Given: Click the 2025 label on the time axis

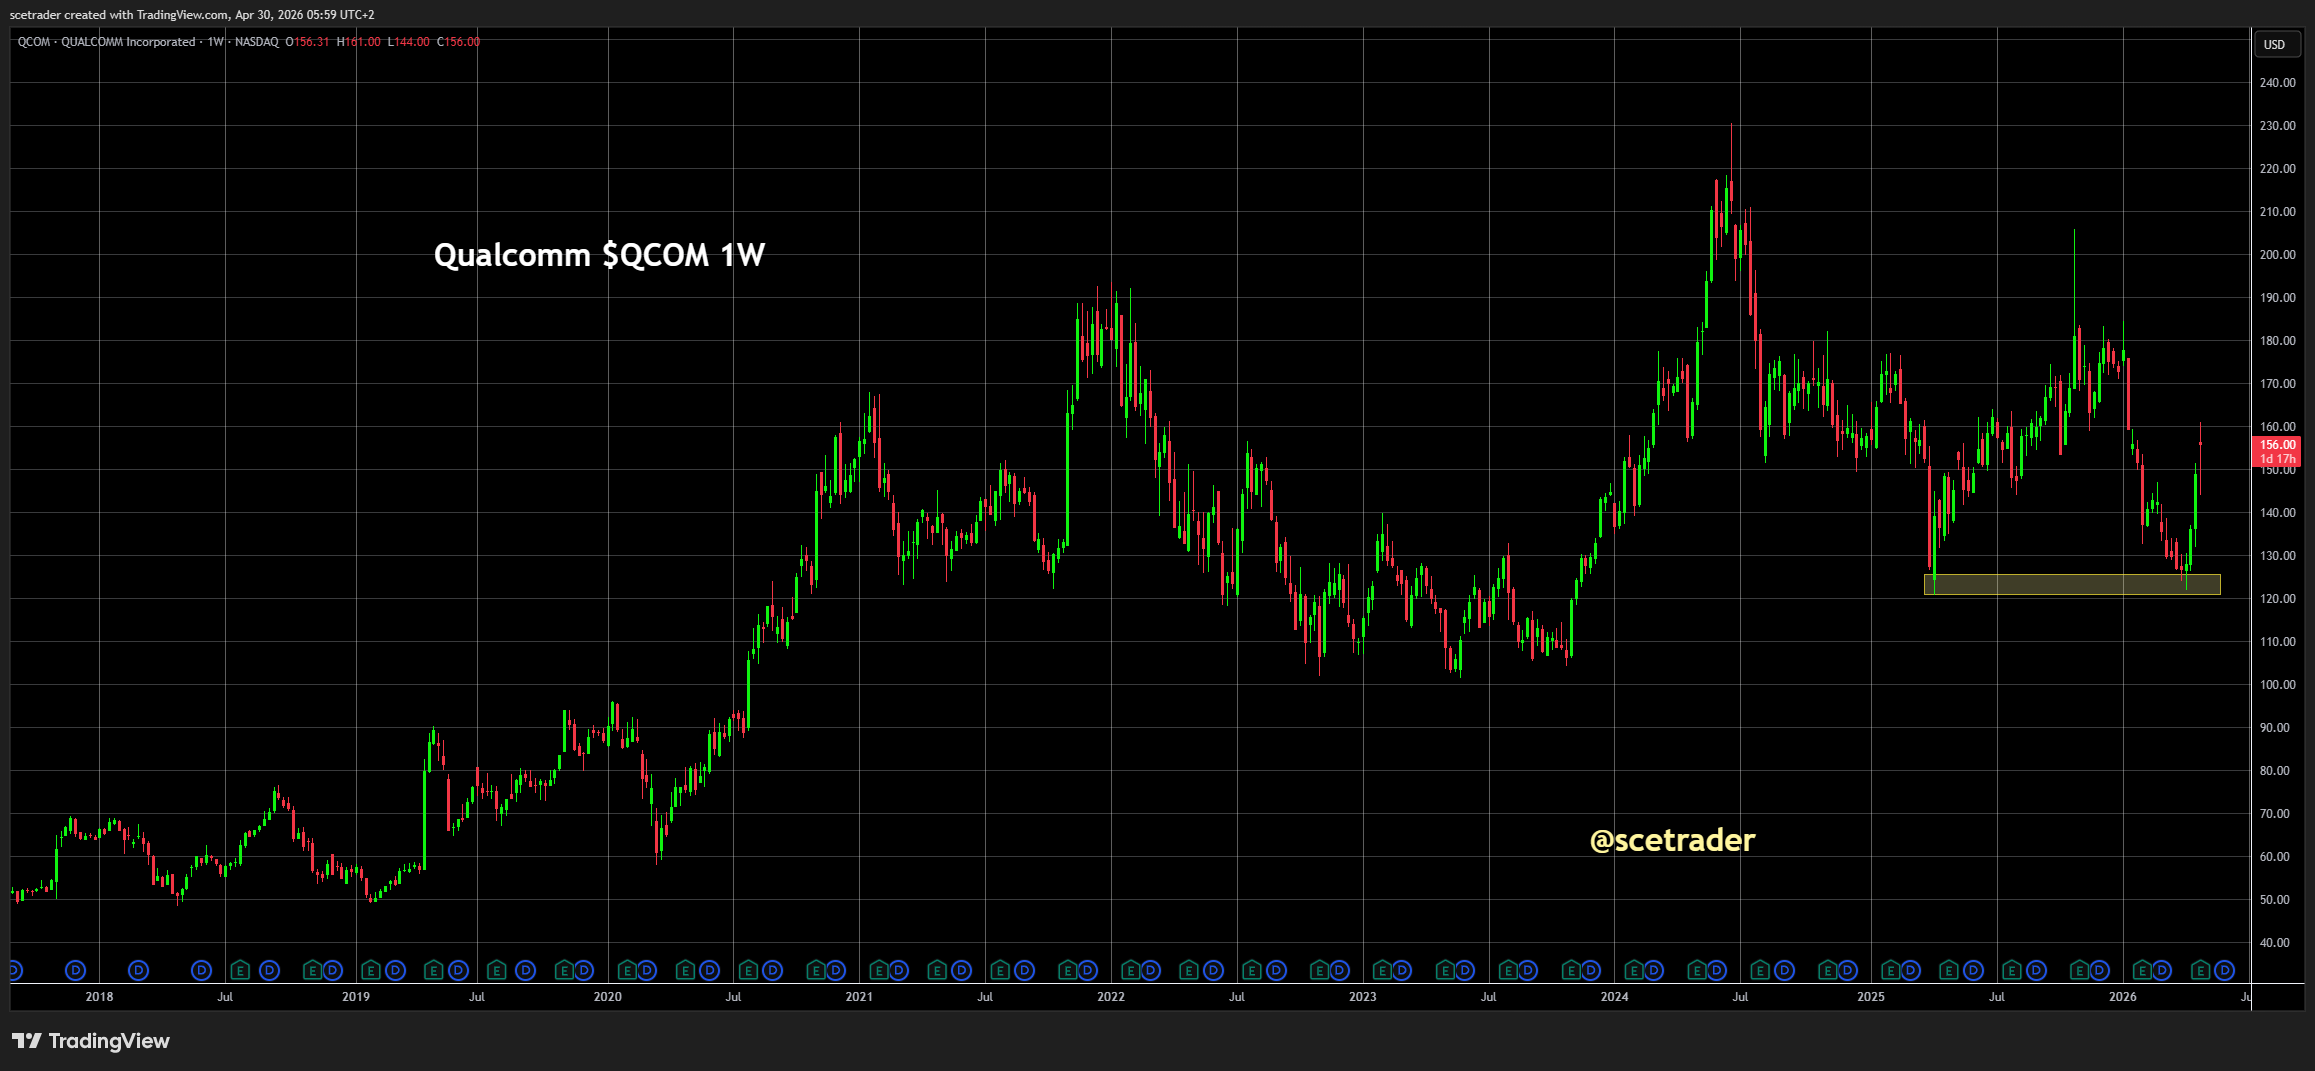Looking at the screenshot, I should pyautogui.click(x=1871, y=997).
